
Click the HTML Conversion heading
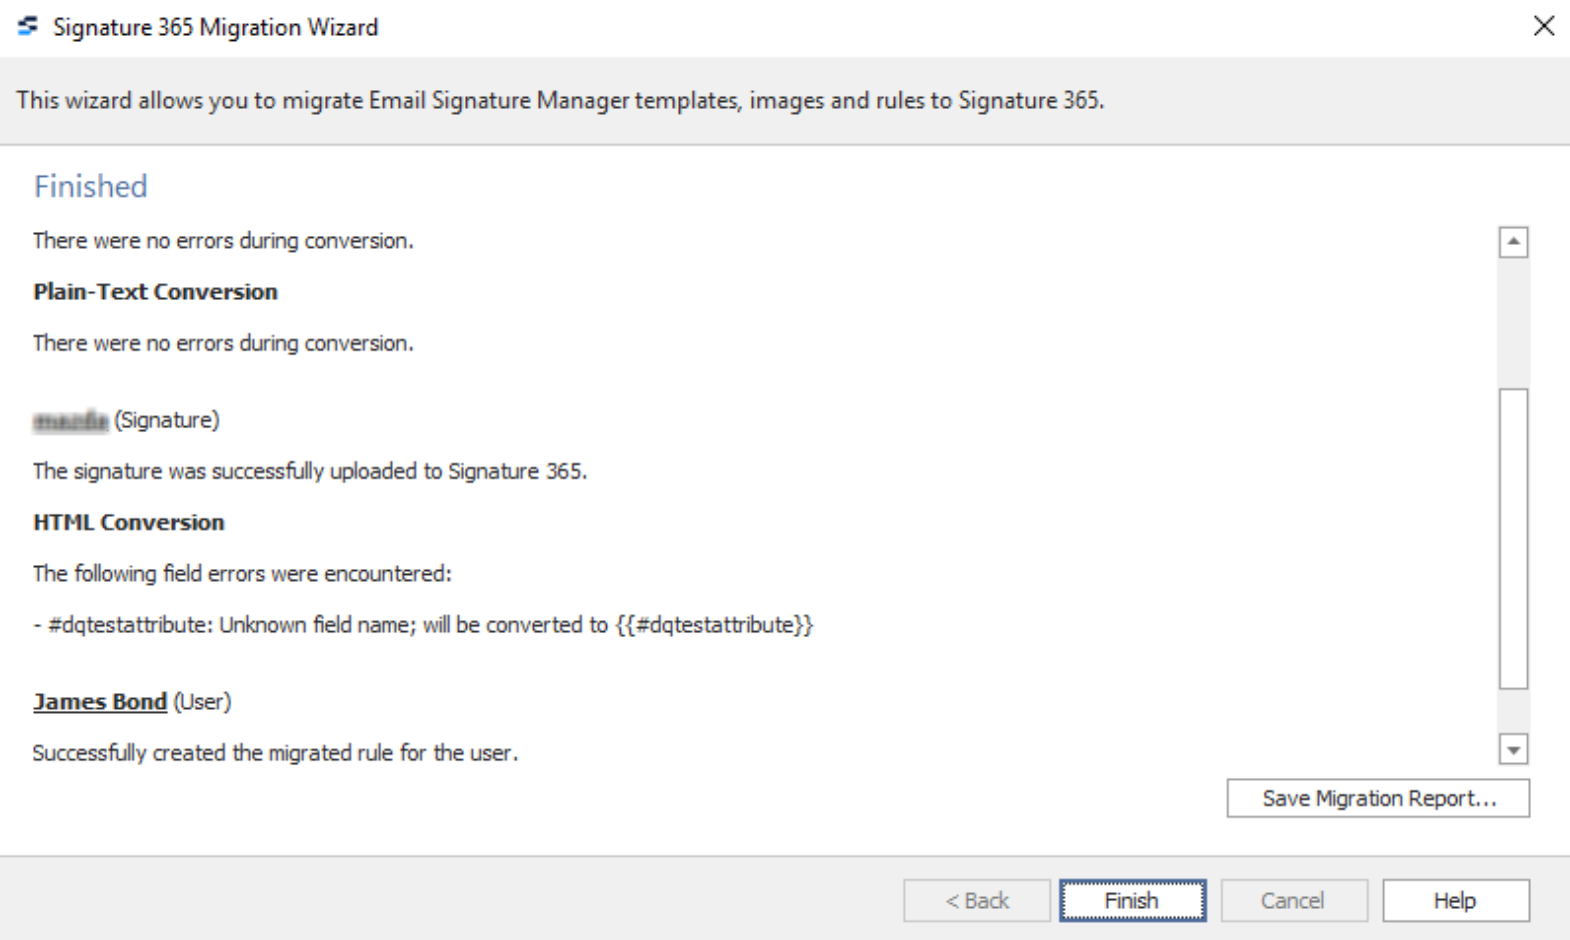(129, 523)
